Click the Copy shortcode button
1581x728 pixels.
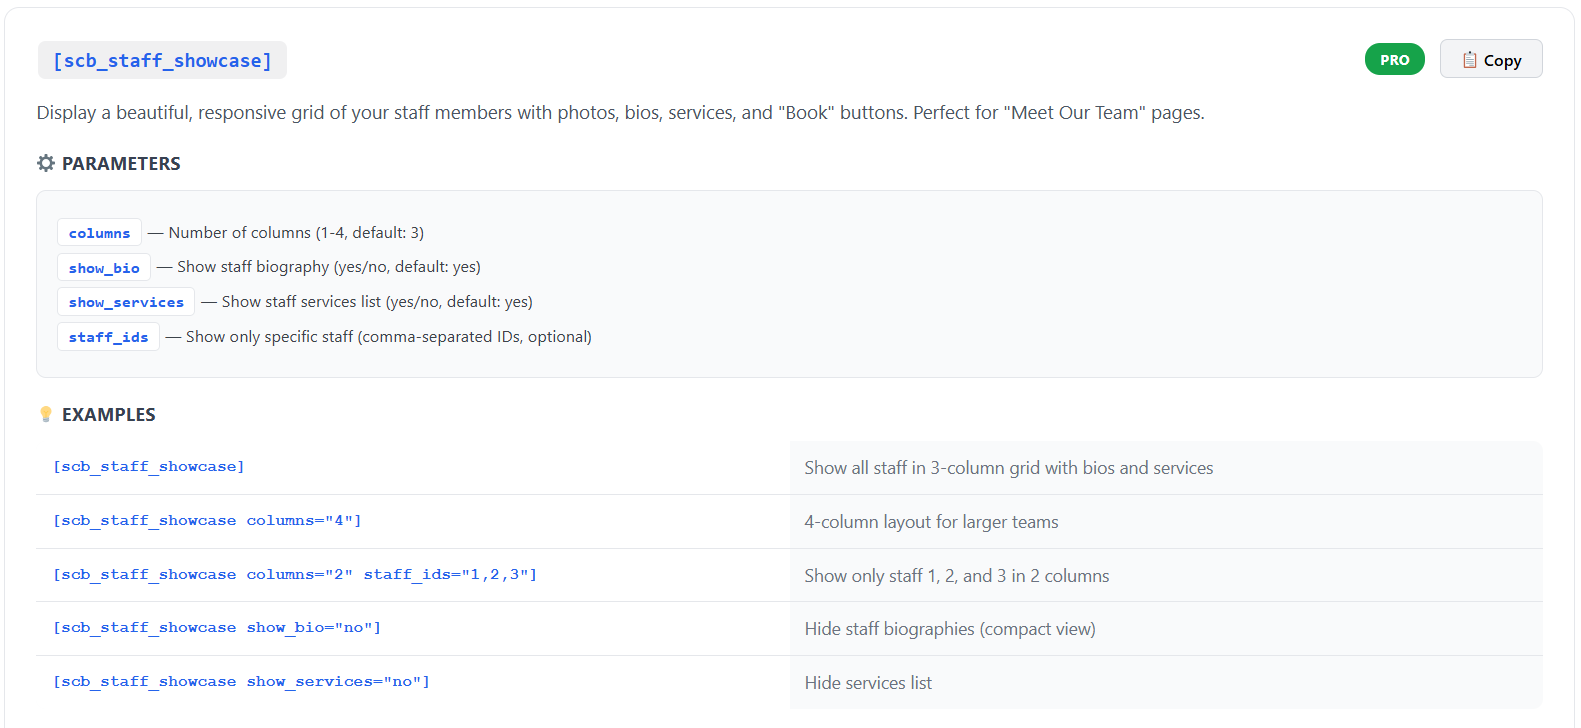pos(1490,60)
